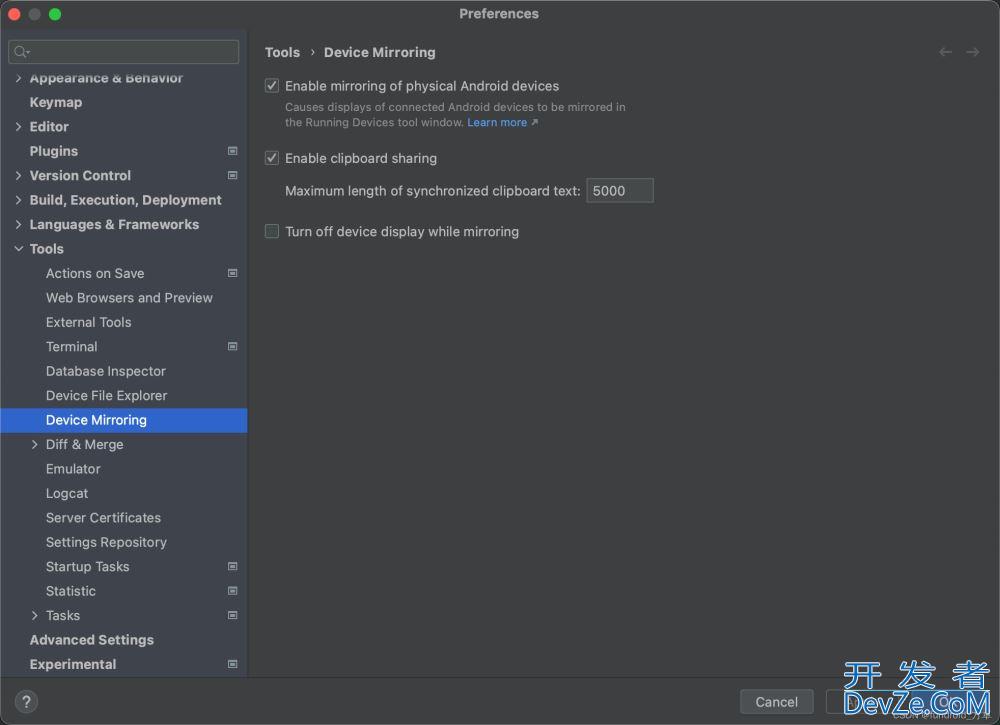Click project-level icon next to Experimental

pos(233,664)
